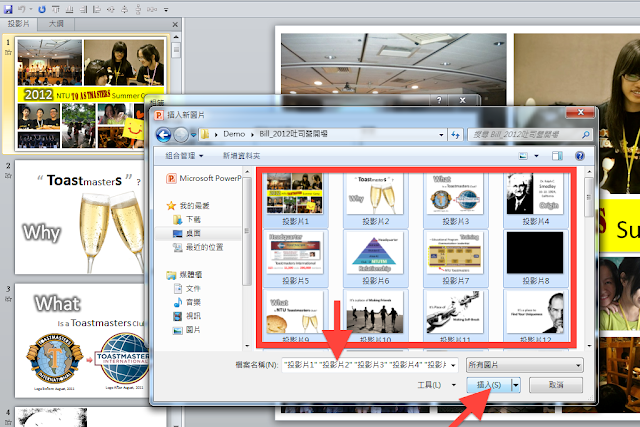Open Customize Quick Access Toolbar dropdown
The height and width of the screenshot is (427, 640).
point(166,9)
